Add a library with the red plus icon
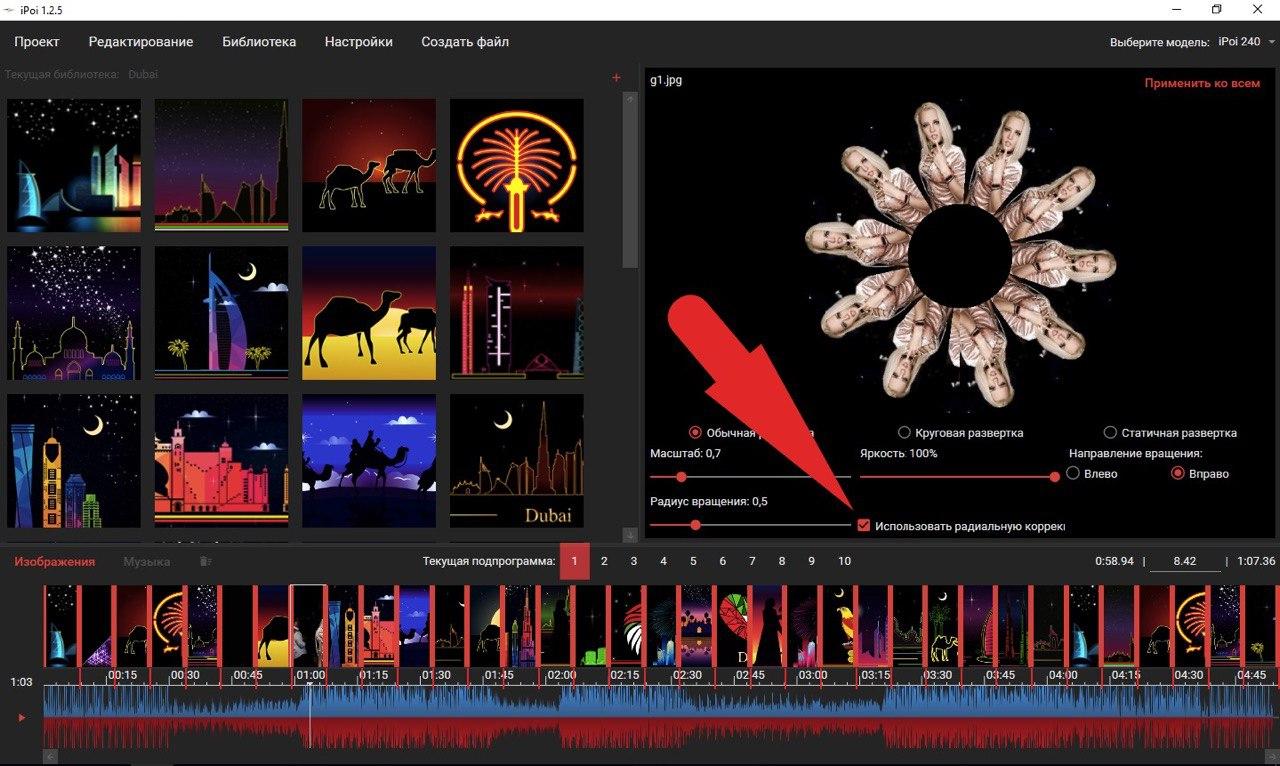Screen dimensions: 1280x766 (x=616, y=78)
